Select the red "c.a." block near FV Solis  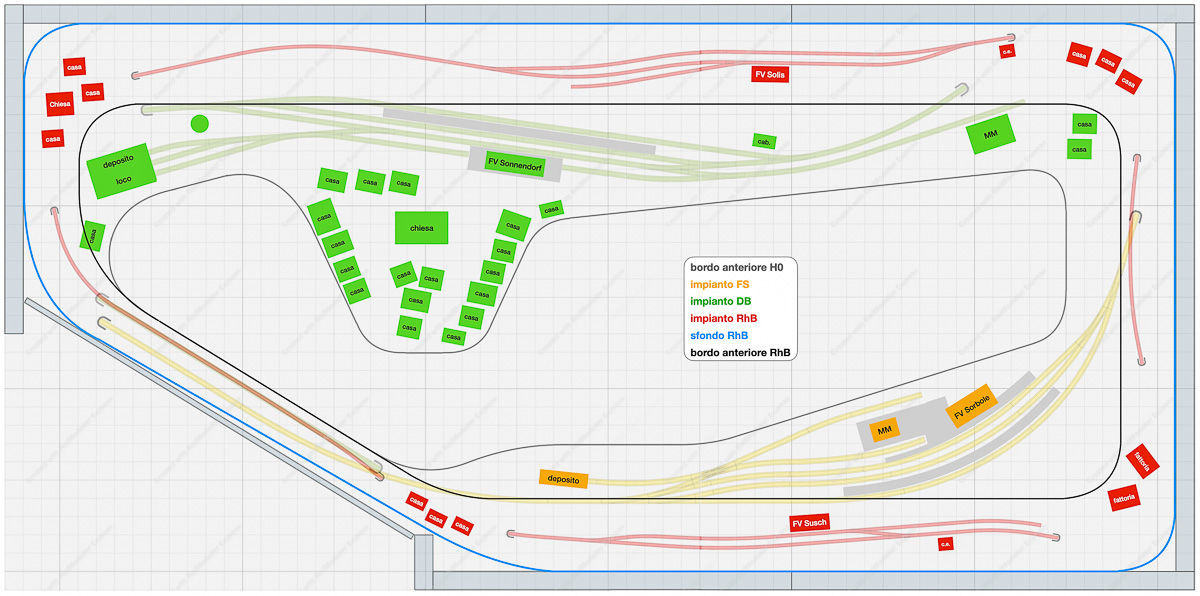(1007, 51)
